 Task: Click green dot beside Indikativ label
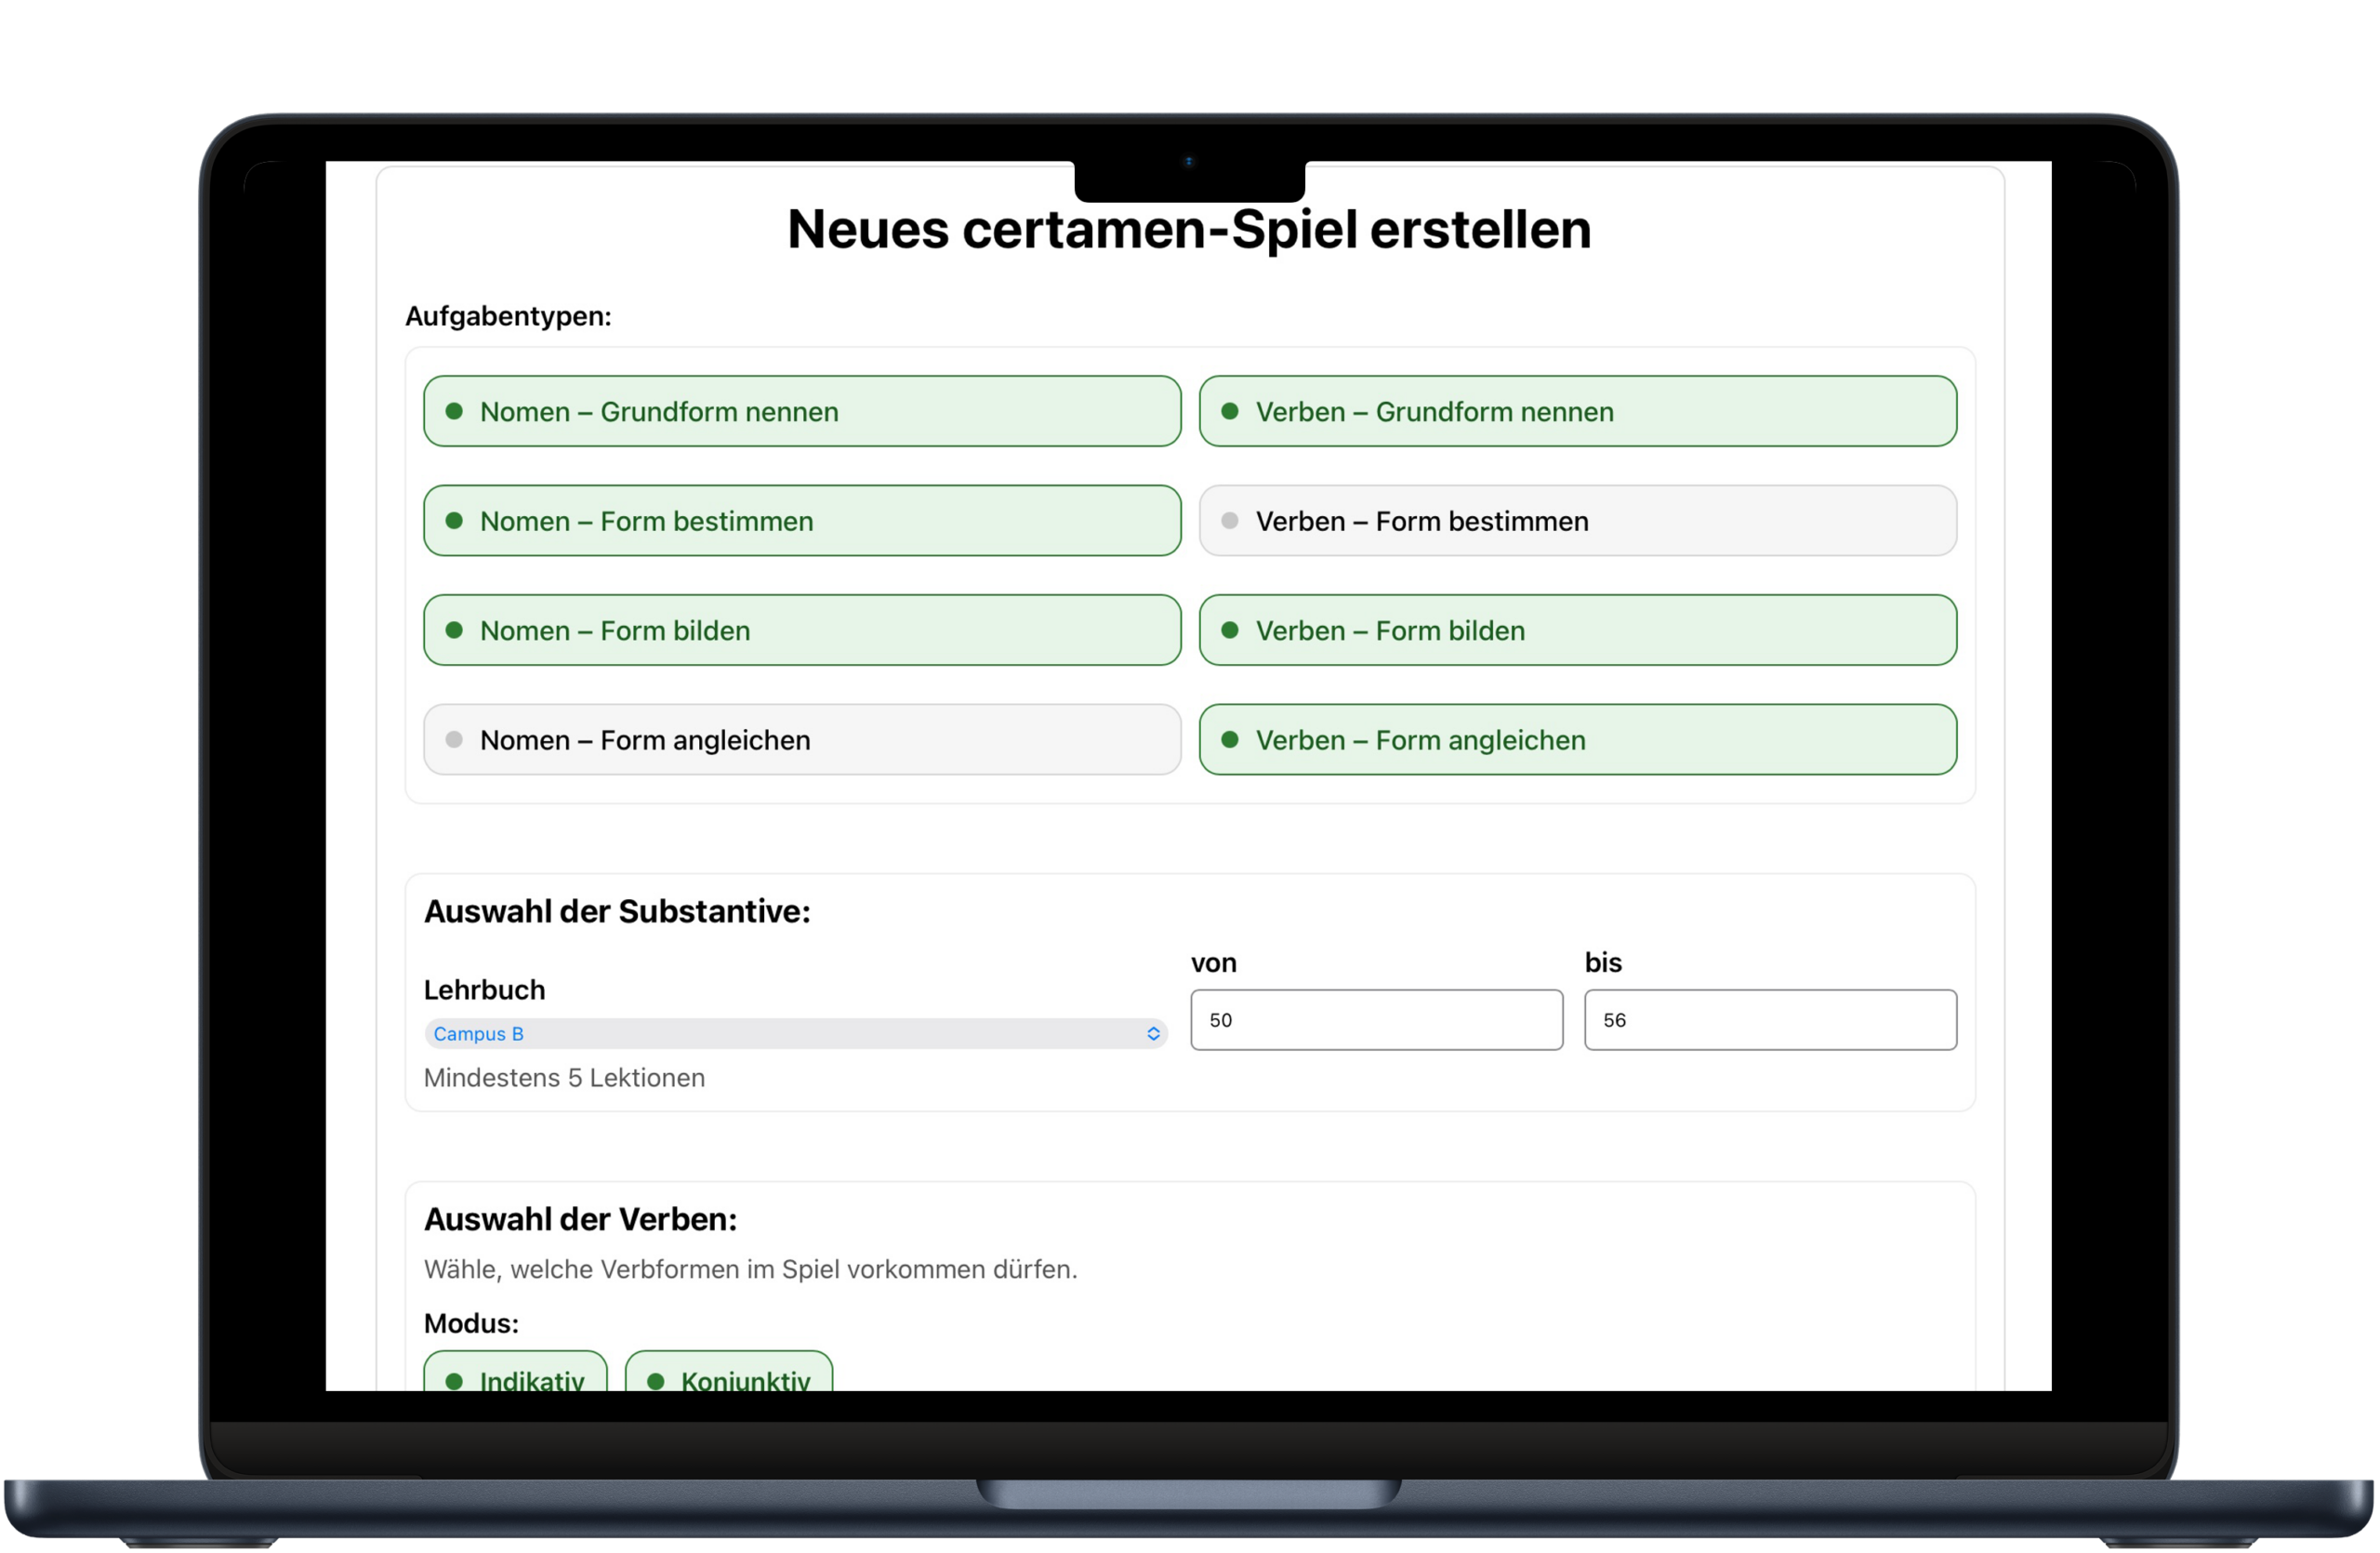coord(454,1380)
